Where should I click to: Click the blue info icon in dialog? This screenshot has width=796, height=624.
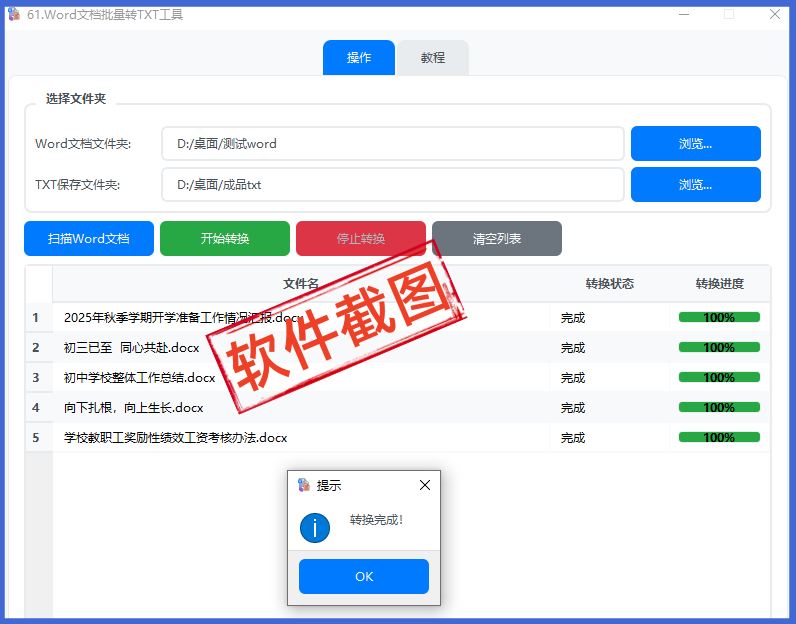coord(314,527)
